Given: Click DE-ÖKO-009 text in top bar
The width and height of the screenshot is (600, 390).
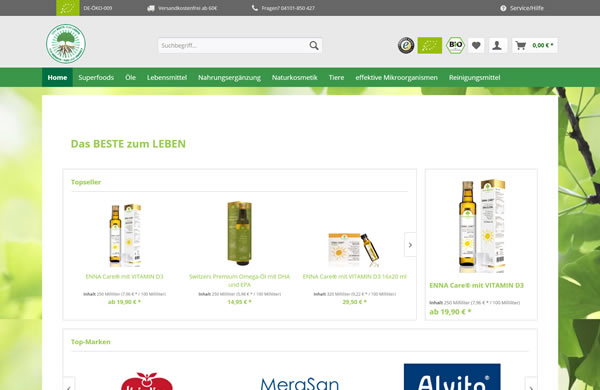Looking at the screenshot, I should 98,8.
